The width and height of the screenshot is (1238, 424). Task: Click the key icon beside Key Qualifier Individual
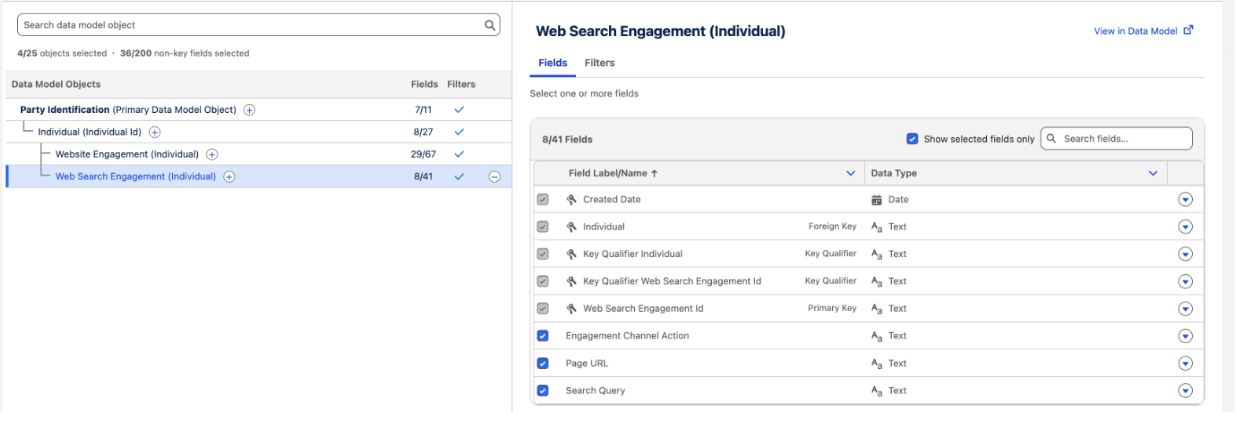point(572,254)
